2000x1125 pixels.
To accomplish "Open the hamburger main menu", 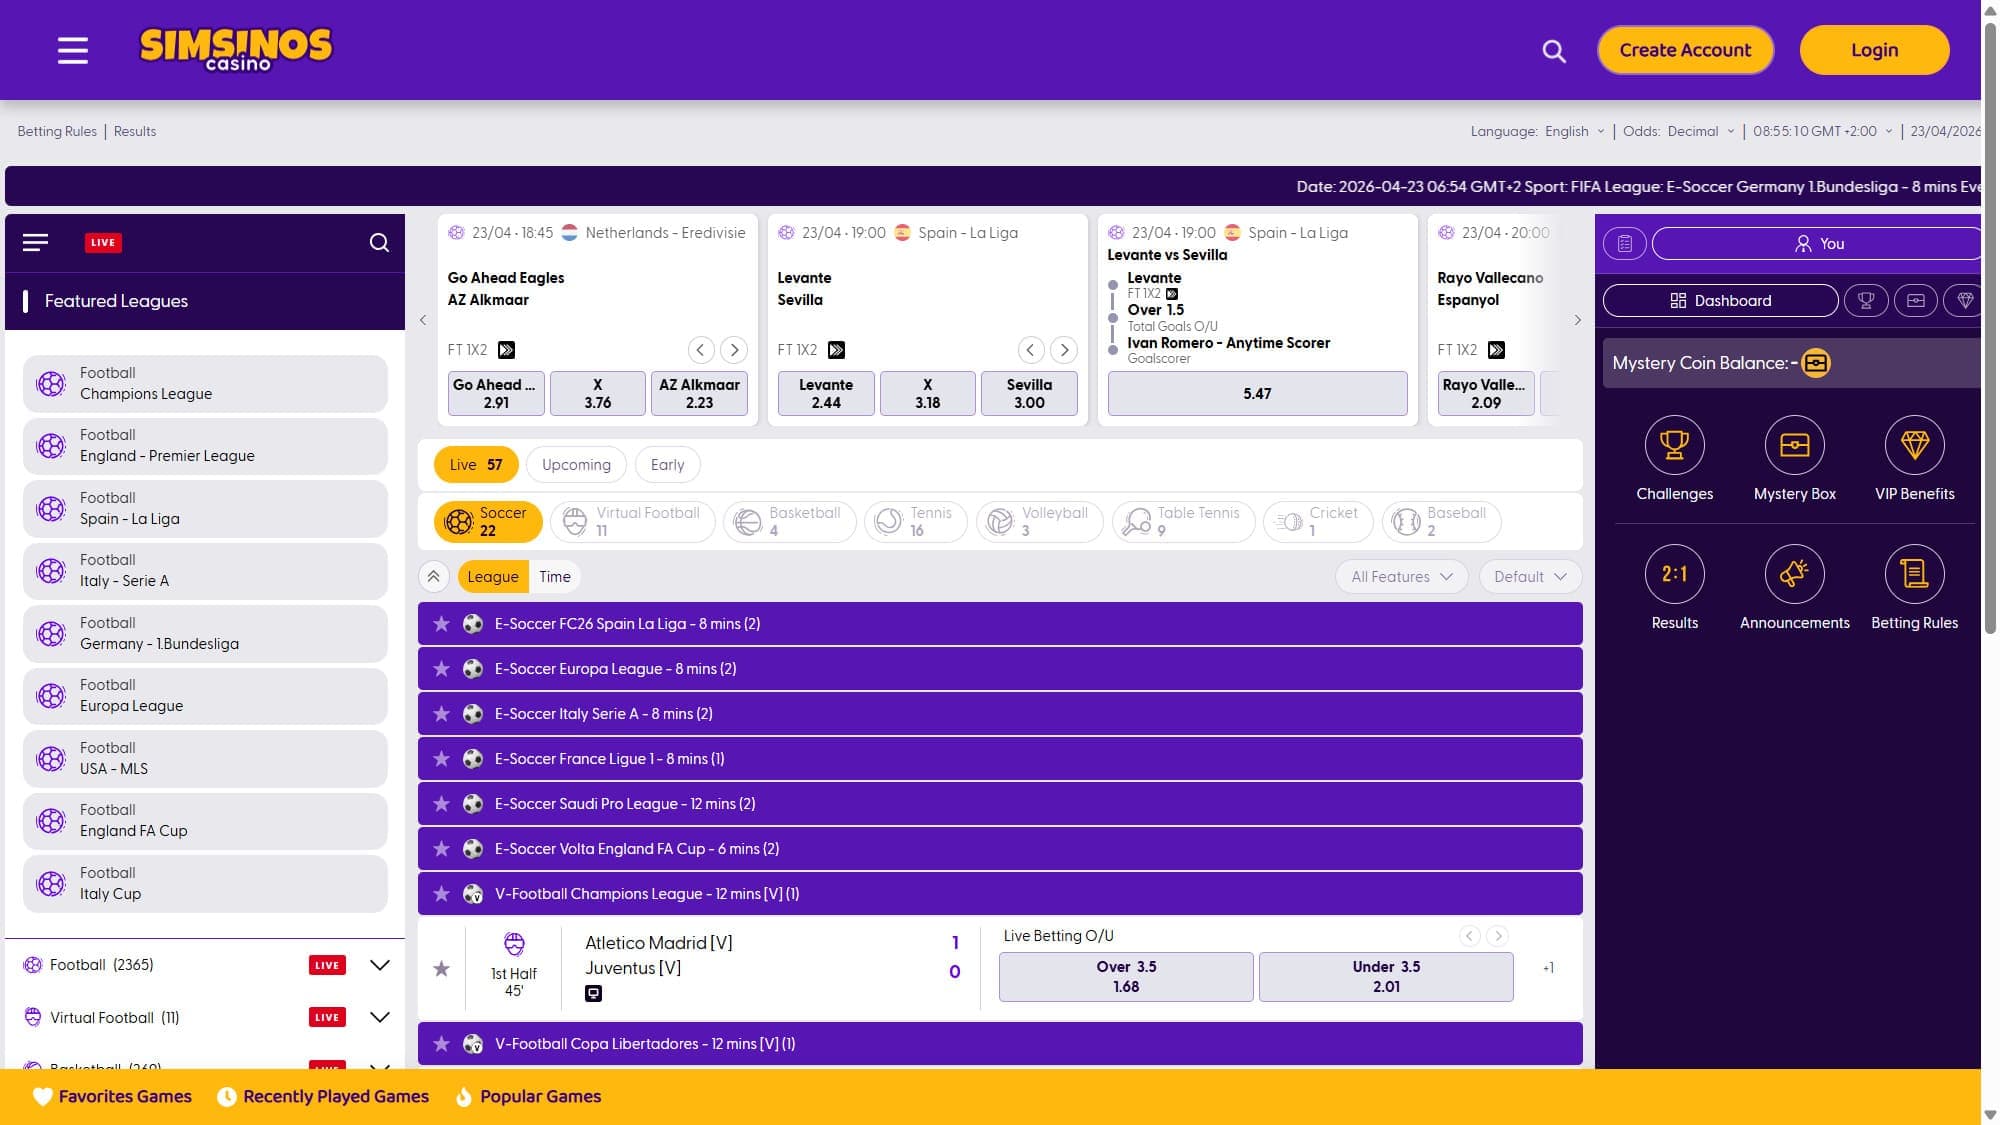I will (73, 50).
